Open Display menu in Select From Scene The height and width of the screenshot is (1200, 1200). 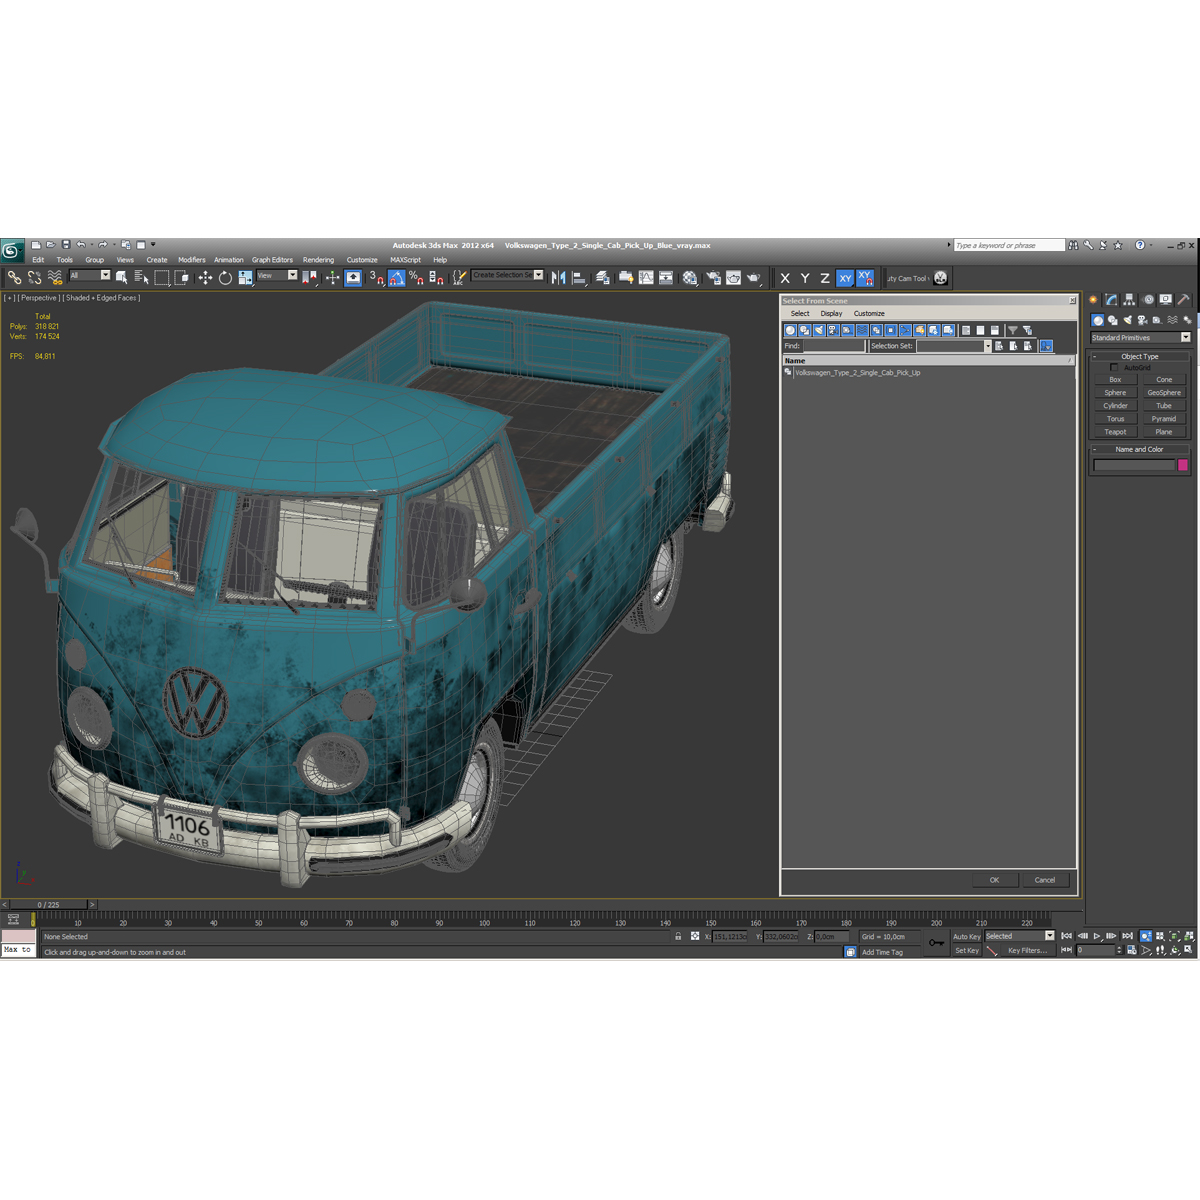click(x=831, y=314)
